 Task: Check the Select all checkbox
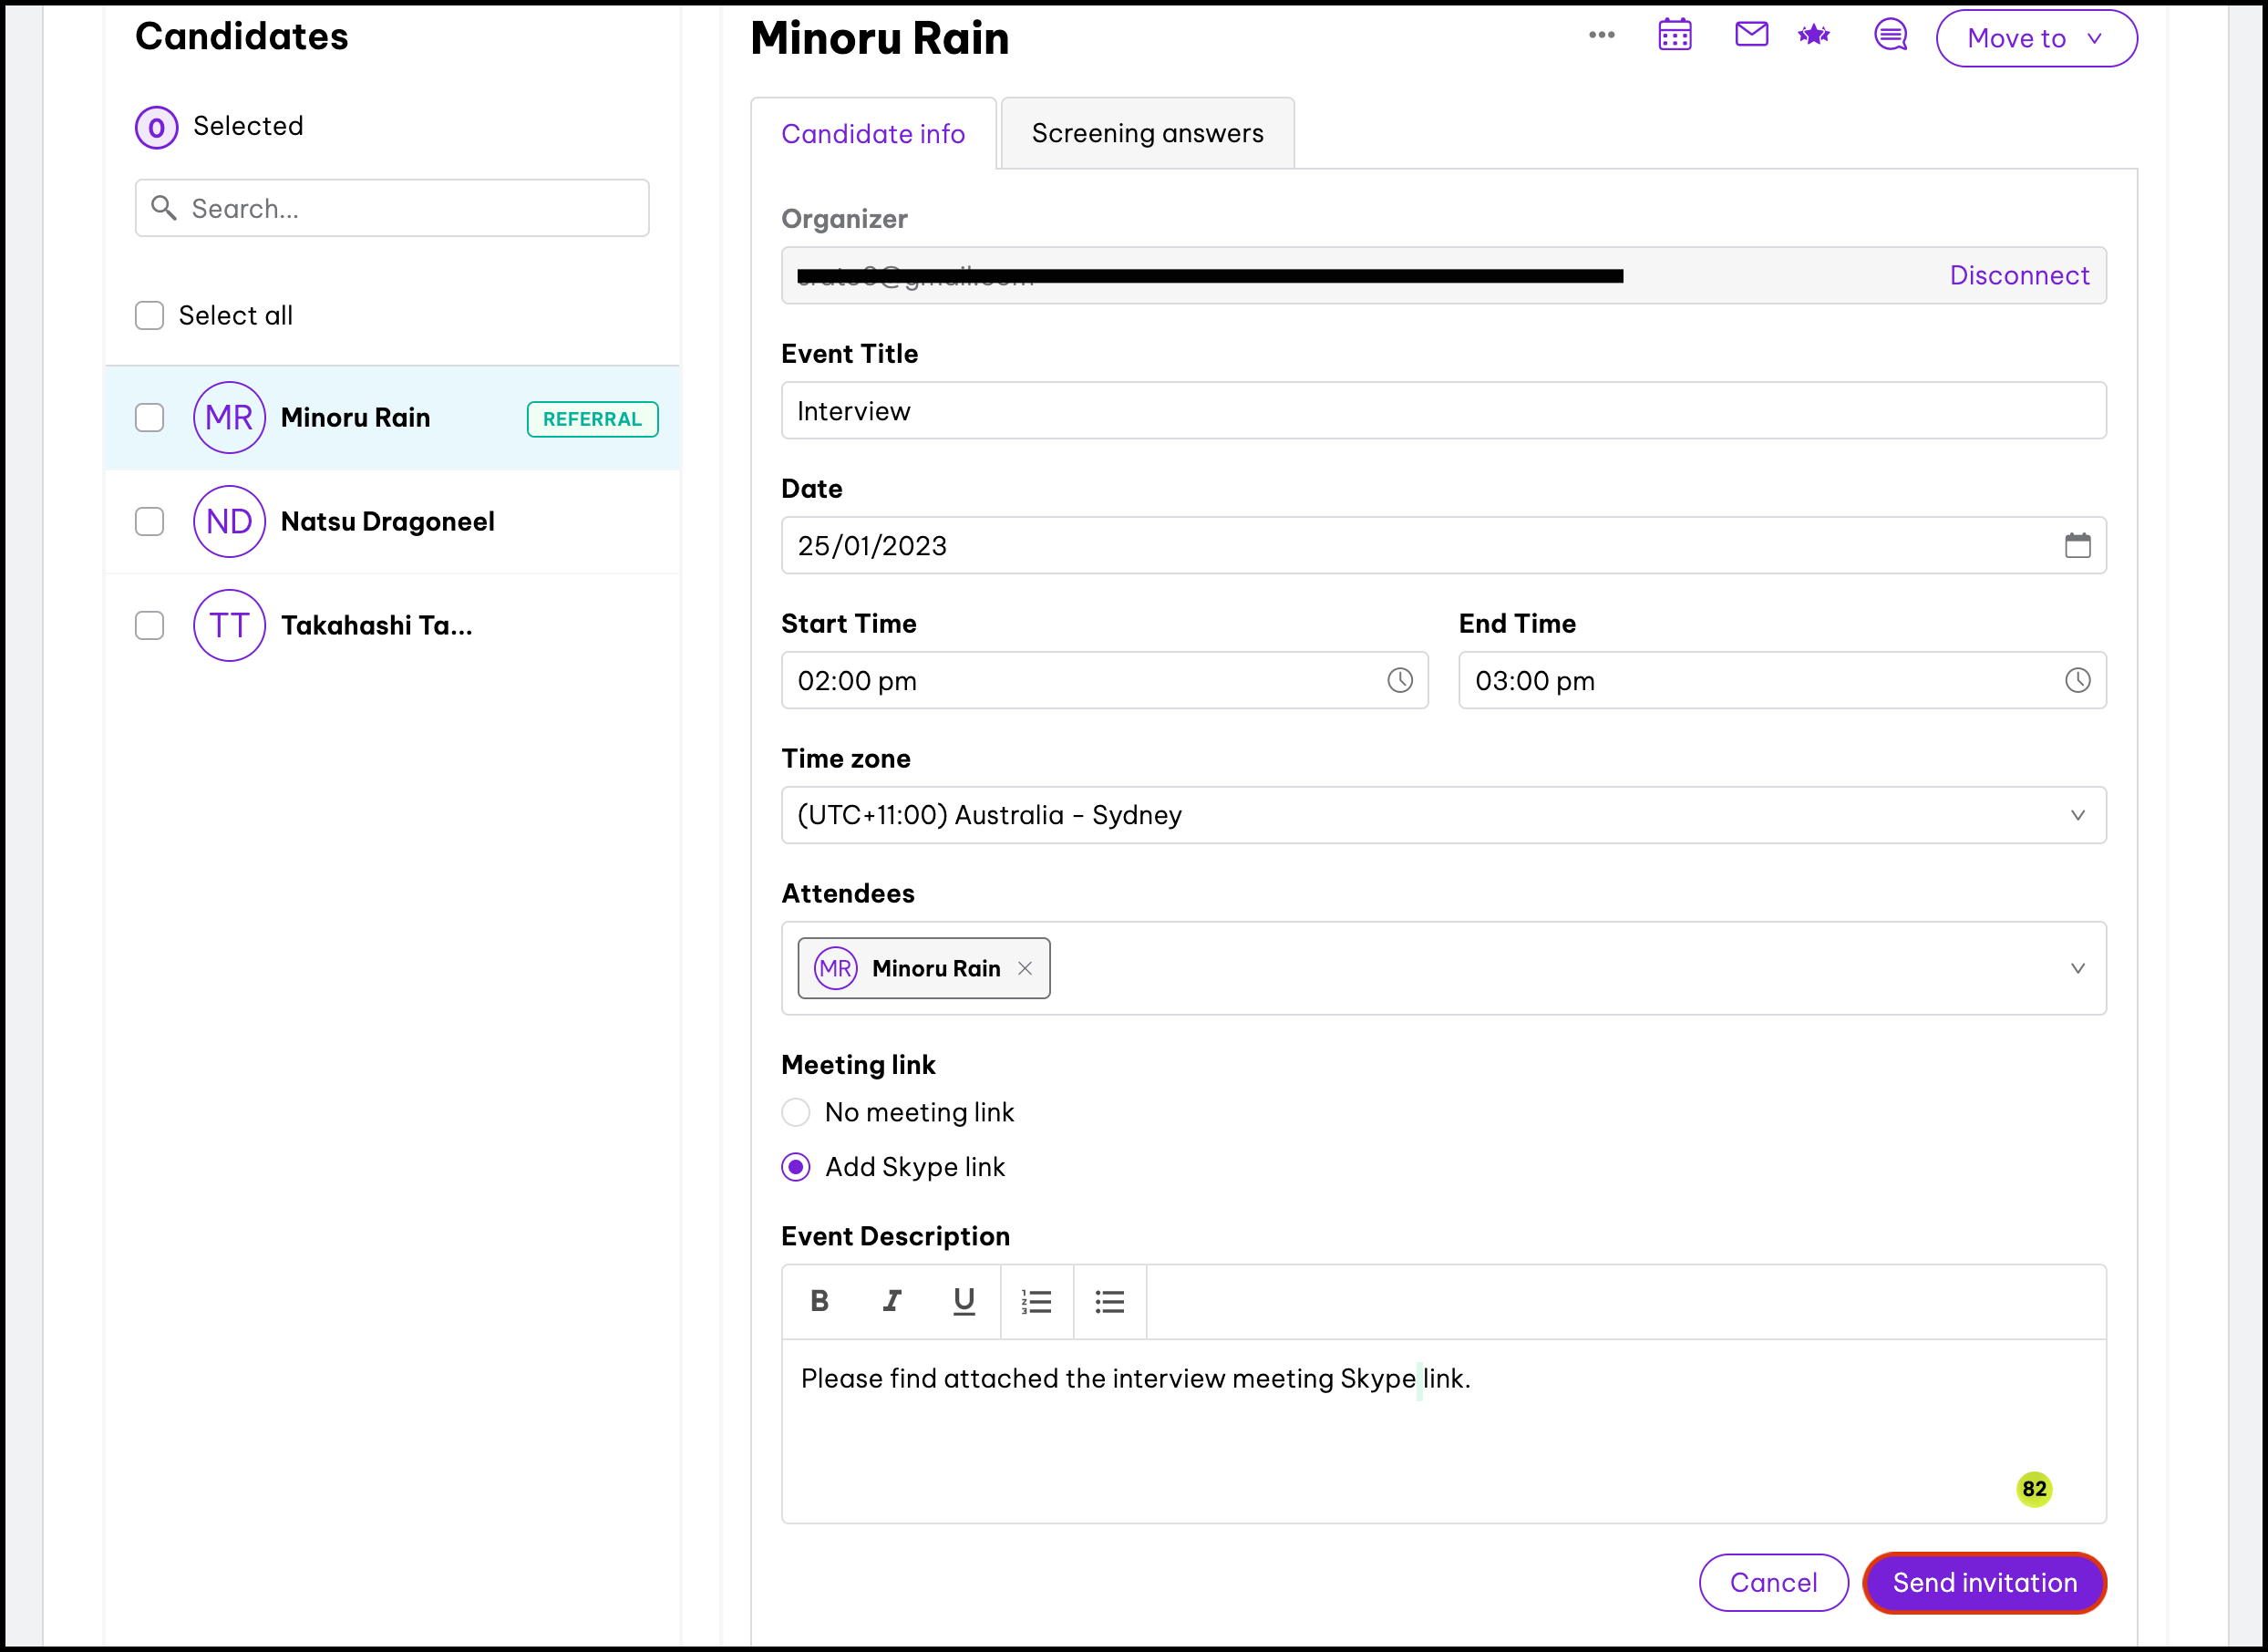[150, 316]
